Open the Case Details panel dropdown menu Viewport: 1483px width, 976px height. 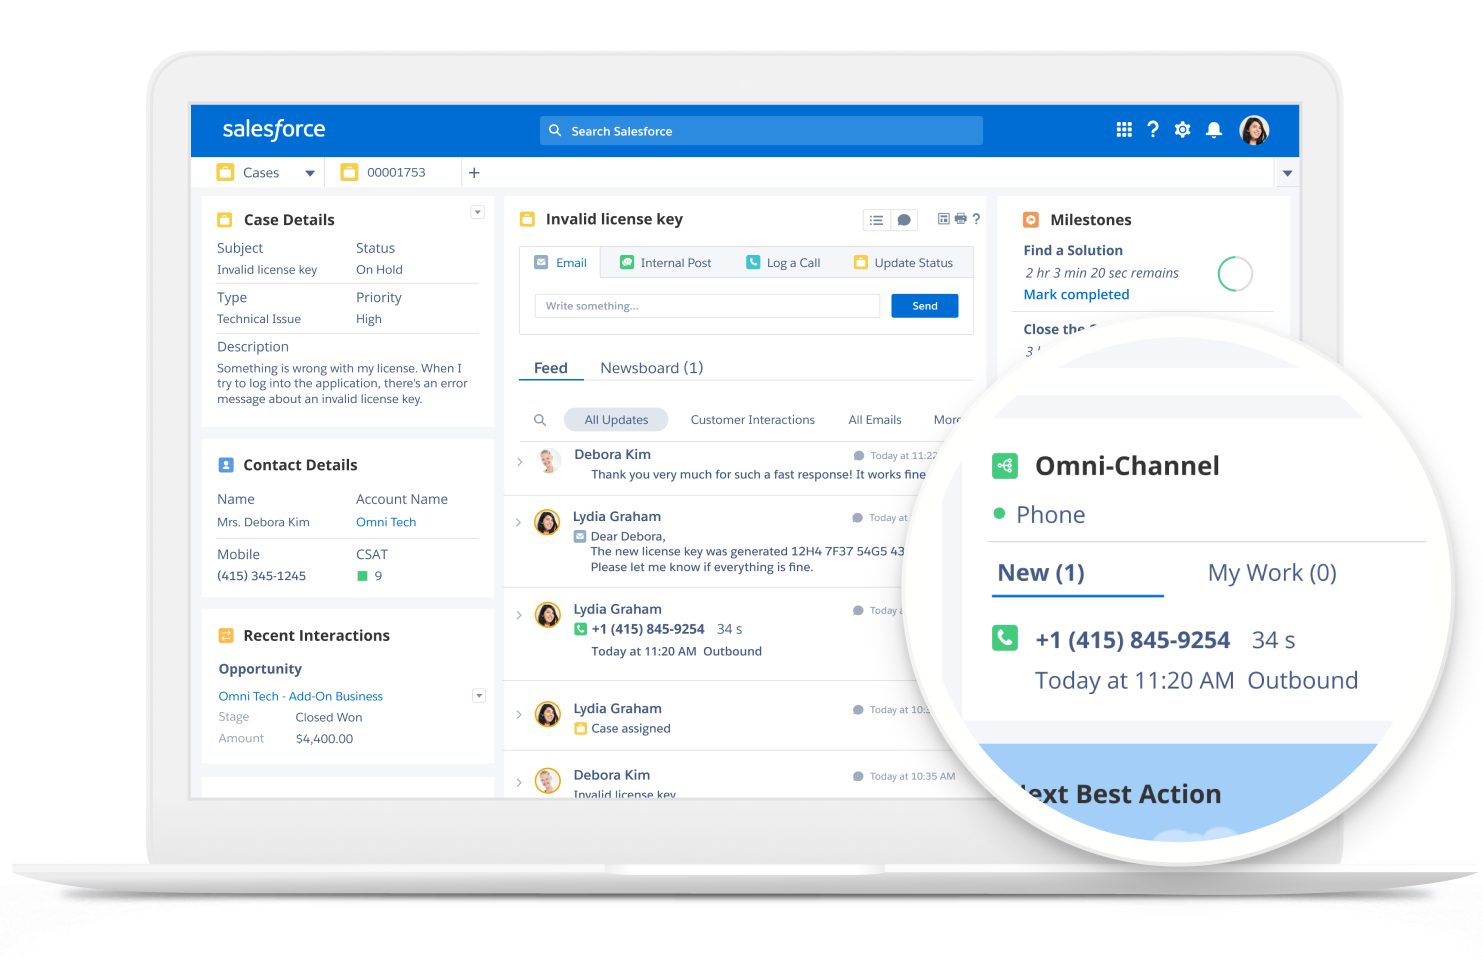click(x=477, y=212)
